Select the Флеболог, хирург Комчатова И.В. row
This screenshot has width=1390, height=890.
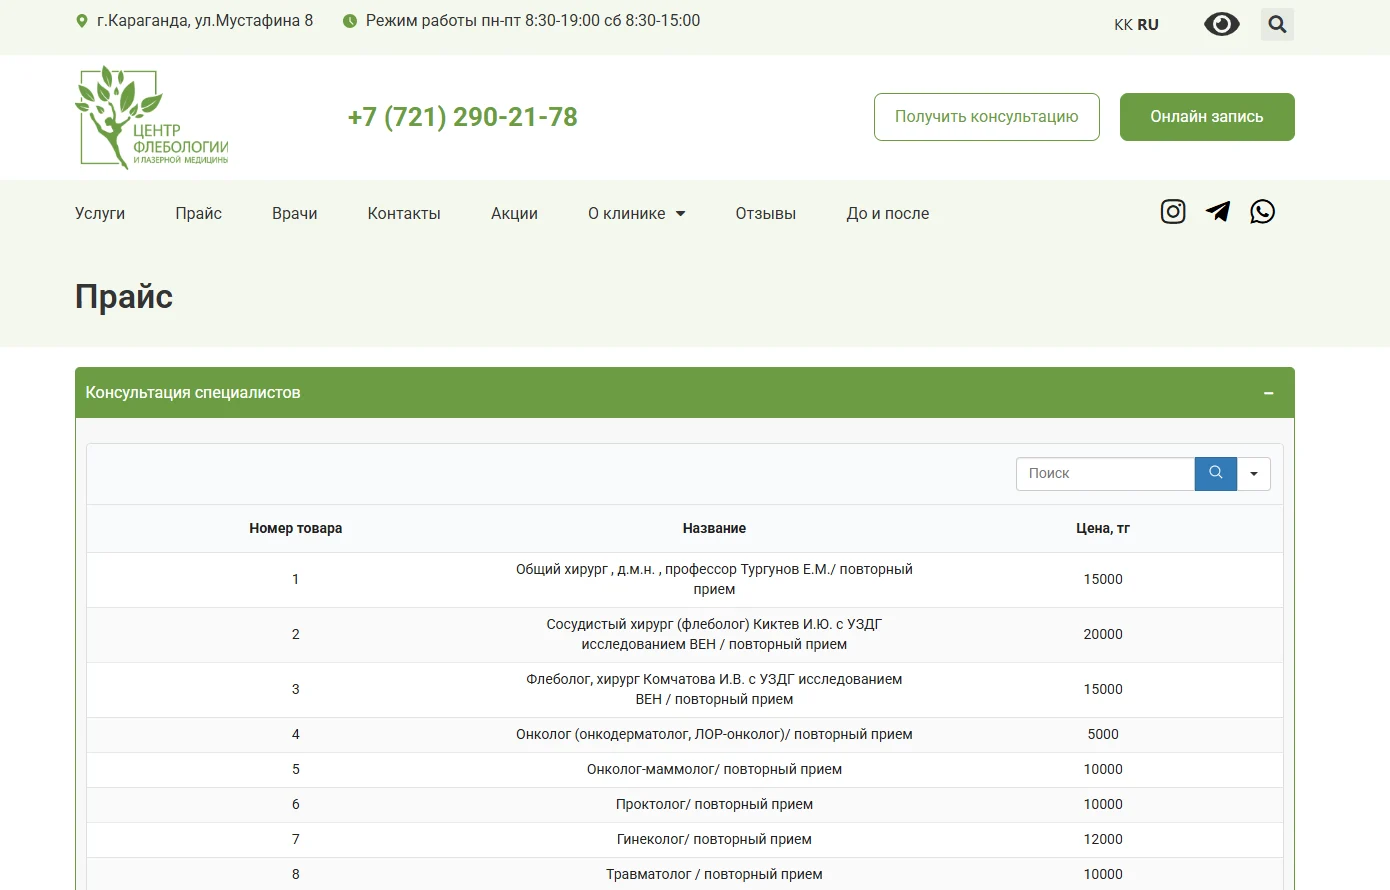[x=685, y=690]
